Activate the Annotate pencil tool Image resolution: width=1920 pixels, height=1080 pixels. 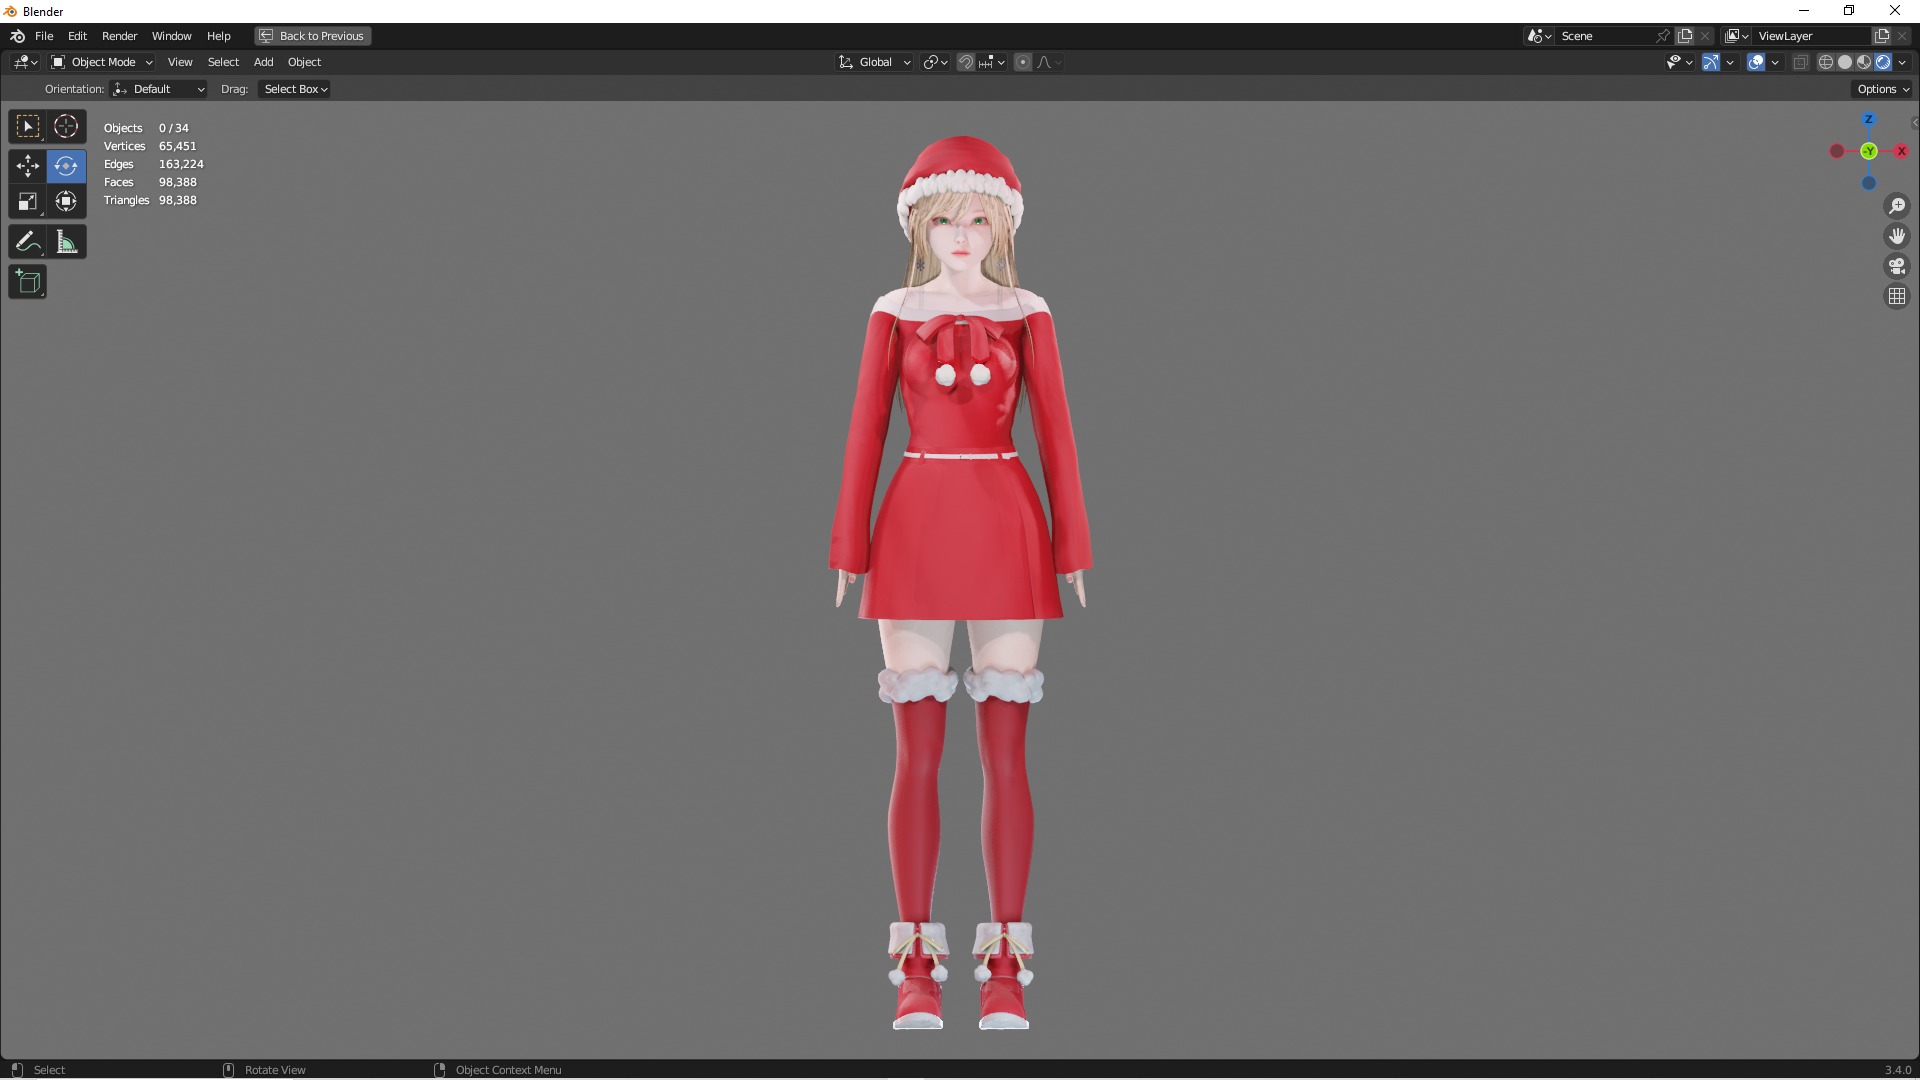click(28, 242)
